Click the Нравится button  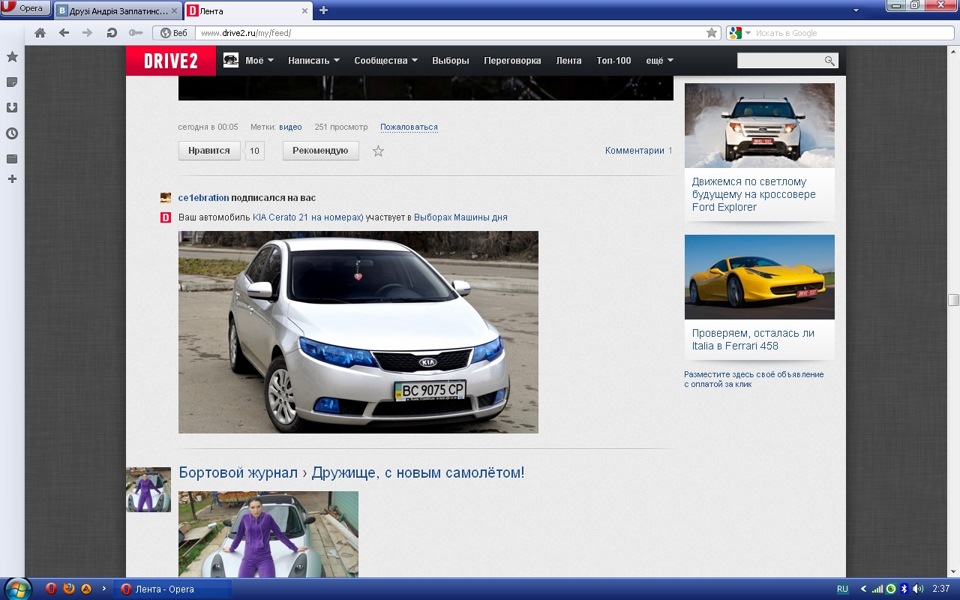[209, 151]
